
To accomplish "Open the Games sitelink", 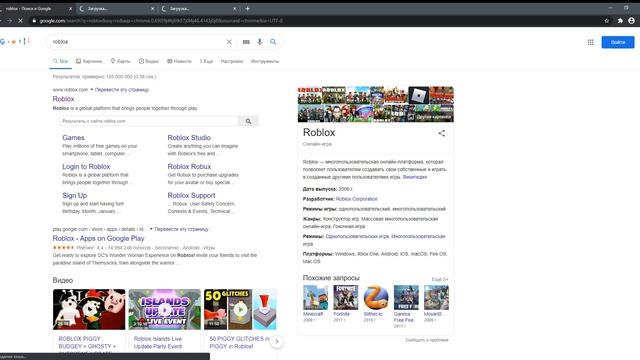I will (x=73, y=138).
